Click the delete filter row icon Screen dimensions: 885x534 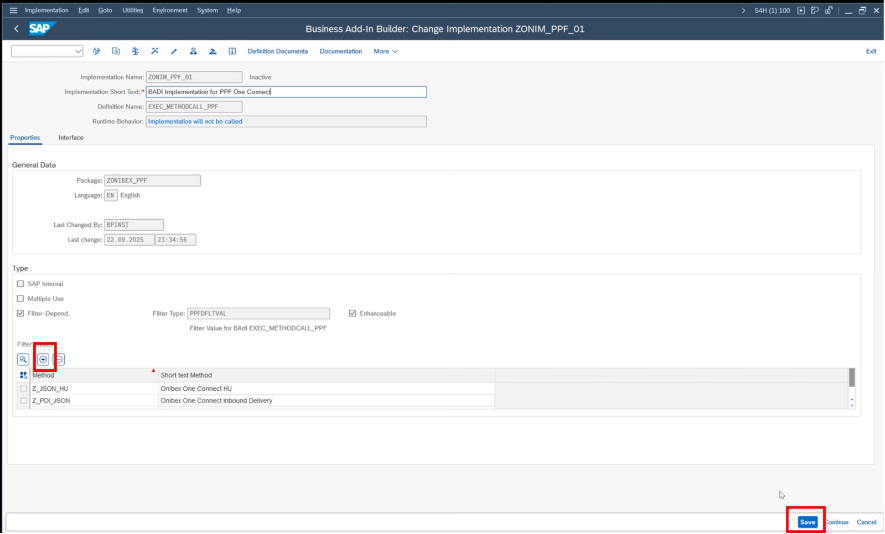tap(60, 358)
